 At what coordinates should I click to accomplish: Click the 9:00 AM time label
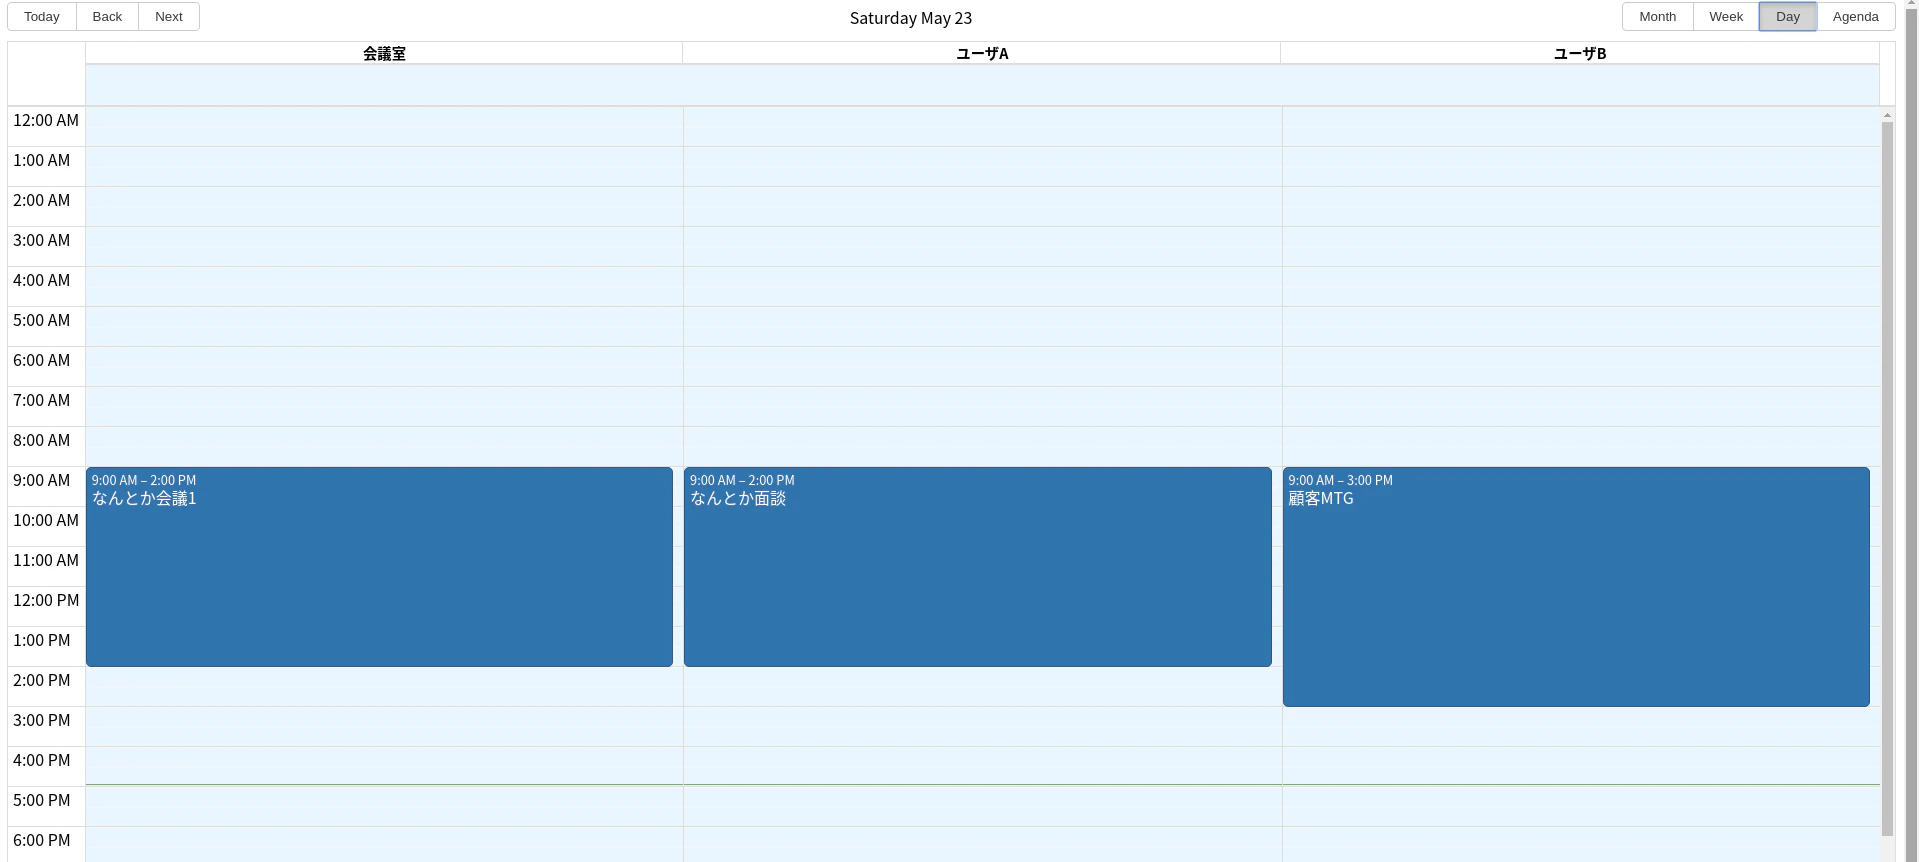tap(42, 481)
